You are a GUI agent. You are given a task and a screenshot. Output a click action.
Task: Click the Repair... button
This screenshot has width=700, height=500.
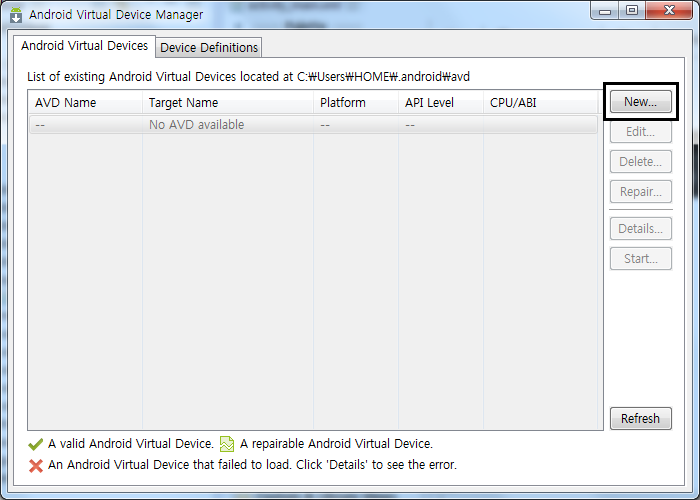pos(641,192)
